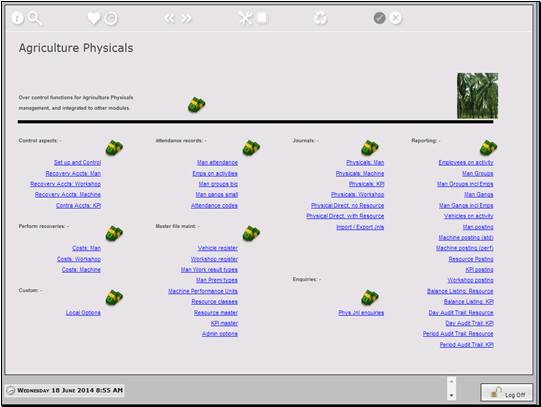Open the wrench and screwdriver tools icon
The image size is (541, 407).
click(x=245, y=18)
